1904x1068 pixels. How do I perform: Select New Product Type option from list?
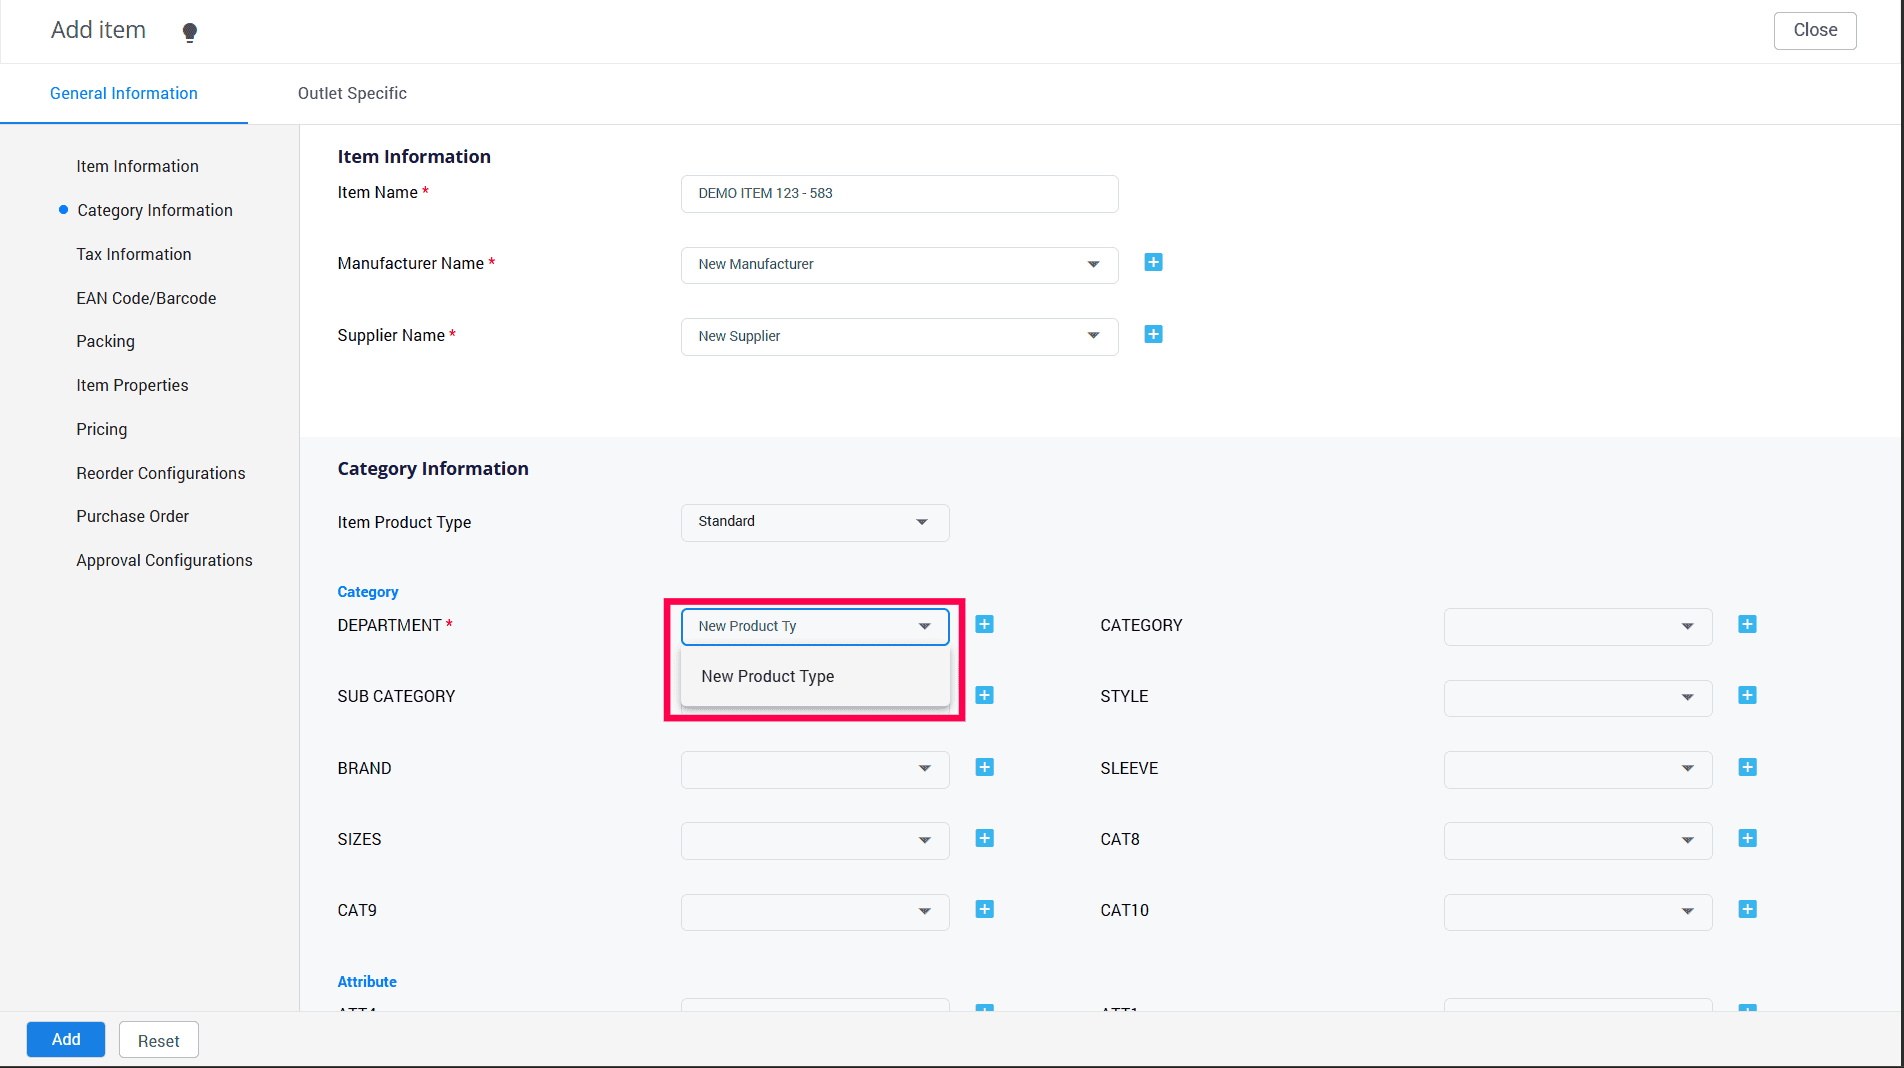768,677
